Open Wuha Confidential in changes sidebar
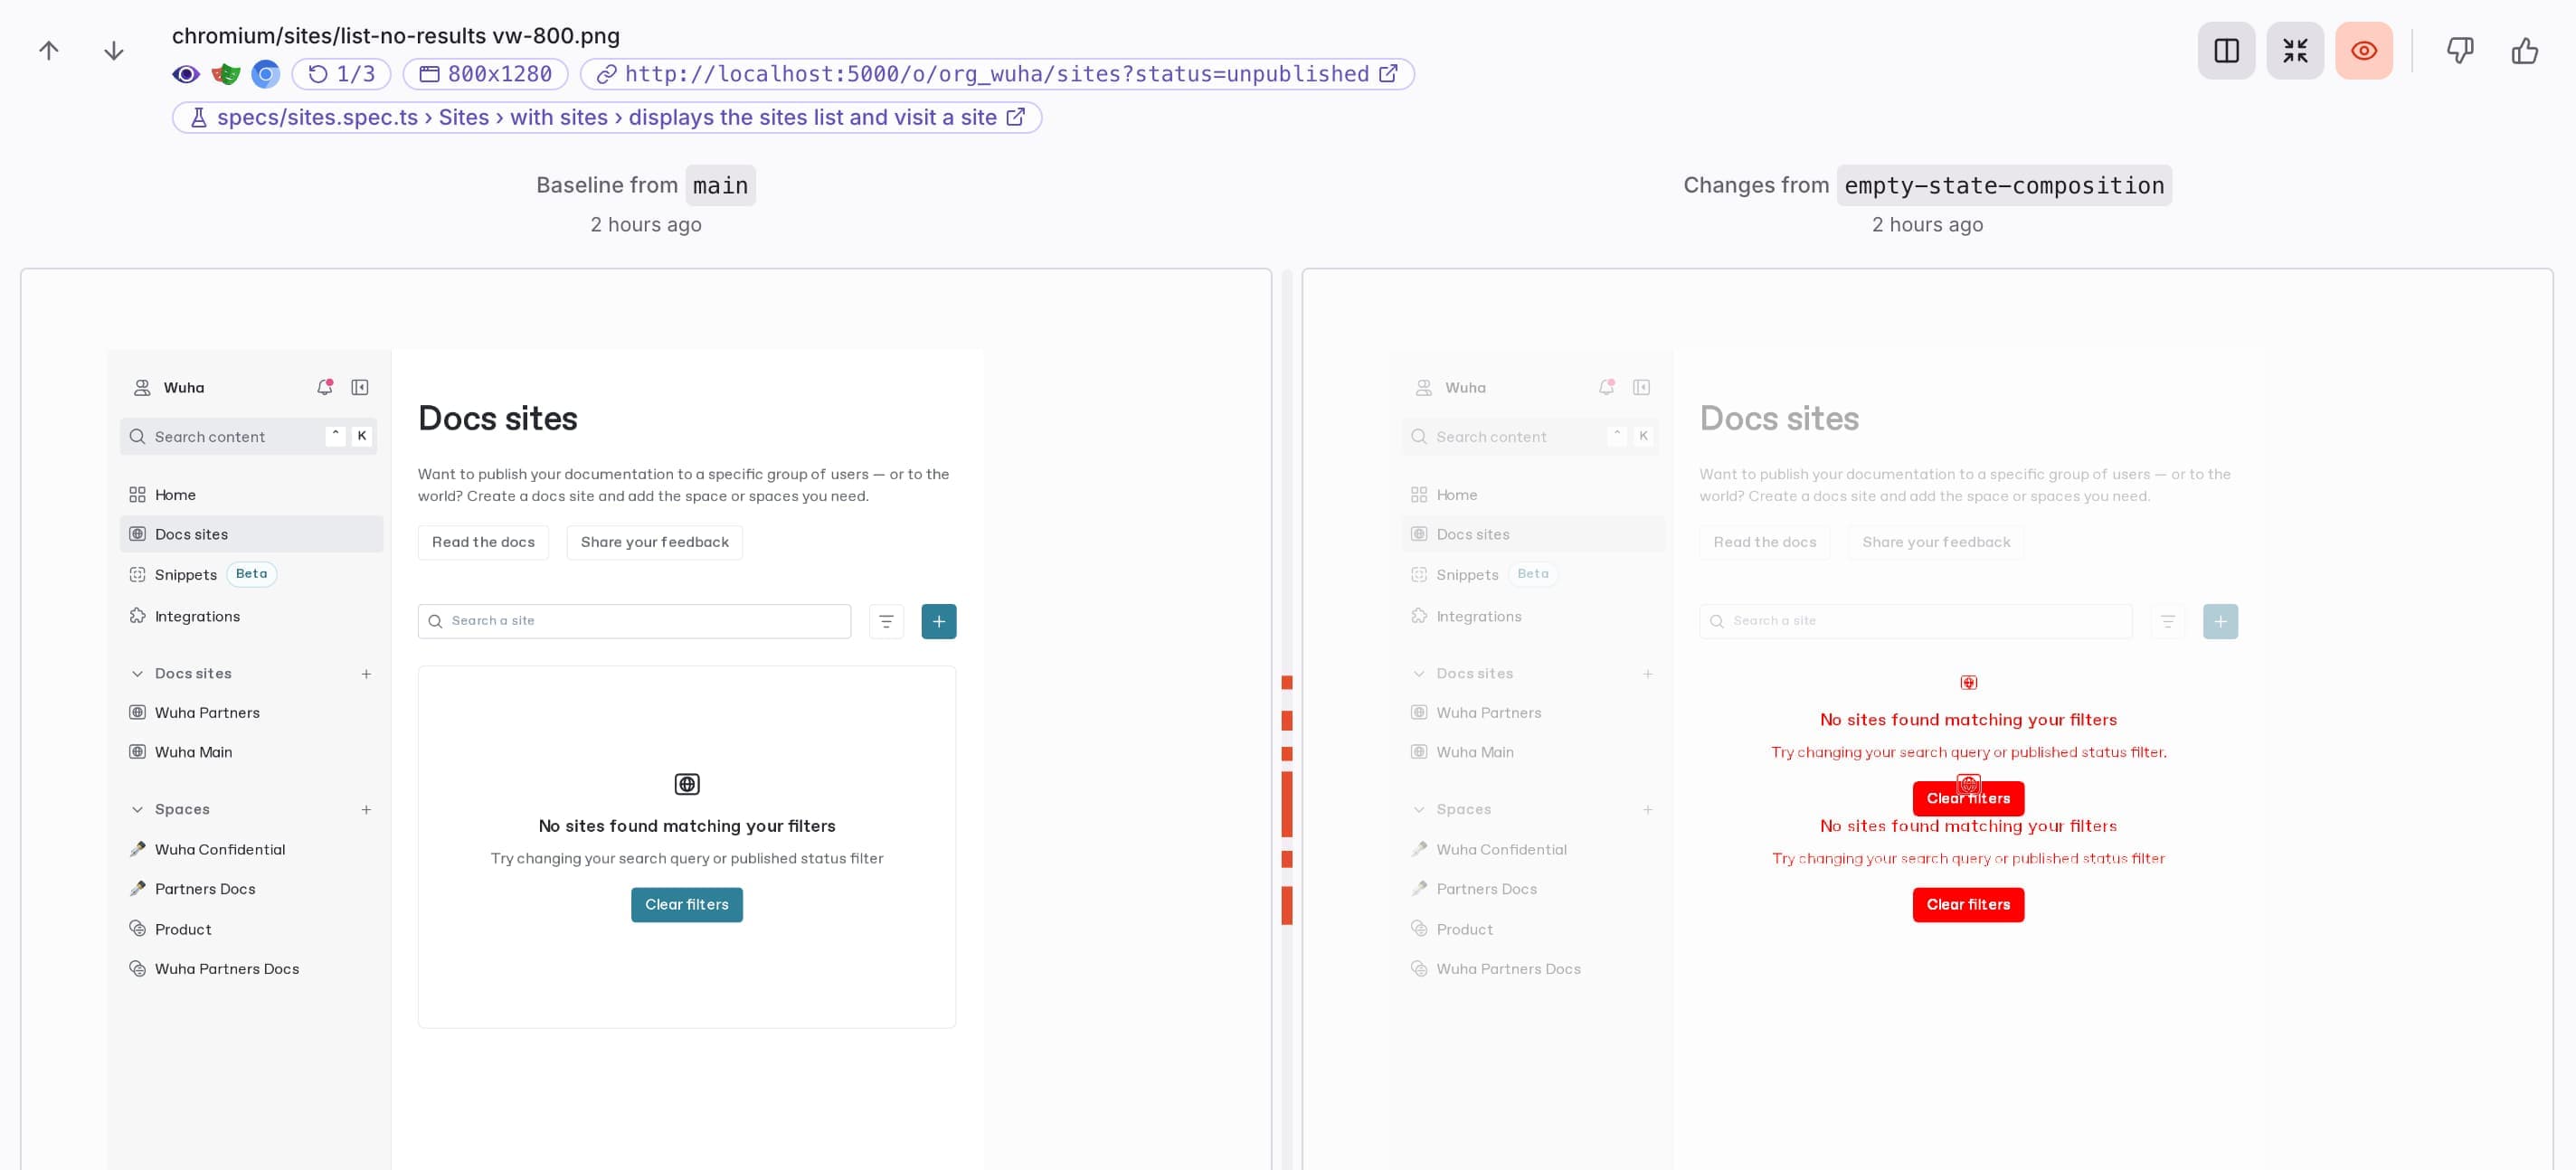Viewport: 2576px width, 1170px height. point(1533,849)
